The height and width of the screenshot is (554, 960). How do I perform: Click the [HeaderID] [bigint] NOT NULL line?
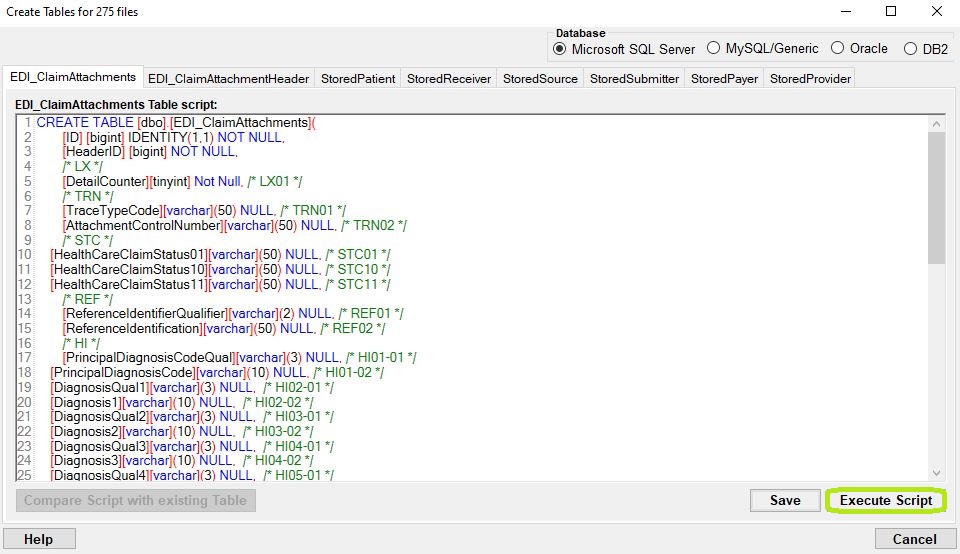pos(150,152)
